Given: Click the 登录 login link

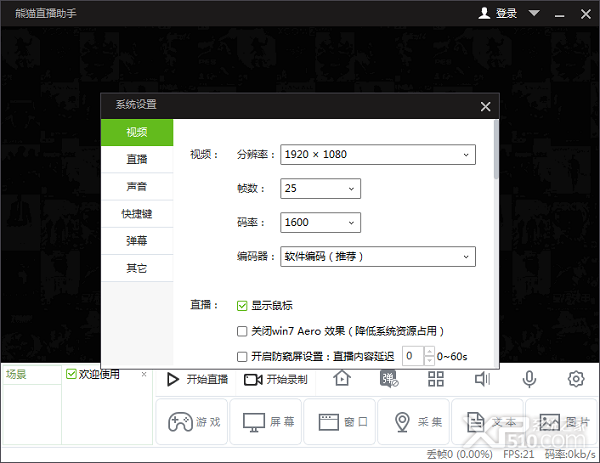Looking at the screenshot, I should click(506, 13).
